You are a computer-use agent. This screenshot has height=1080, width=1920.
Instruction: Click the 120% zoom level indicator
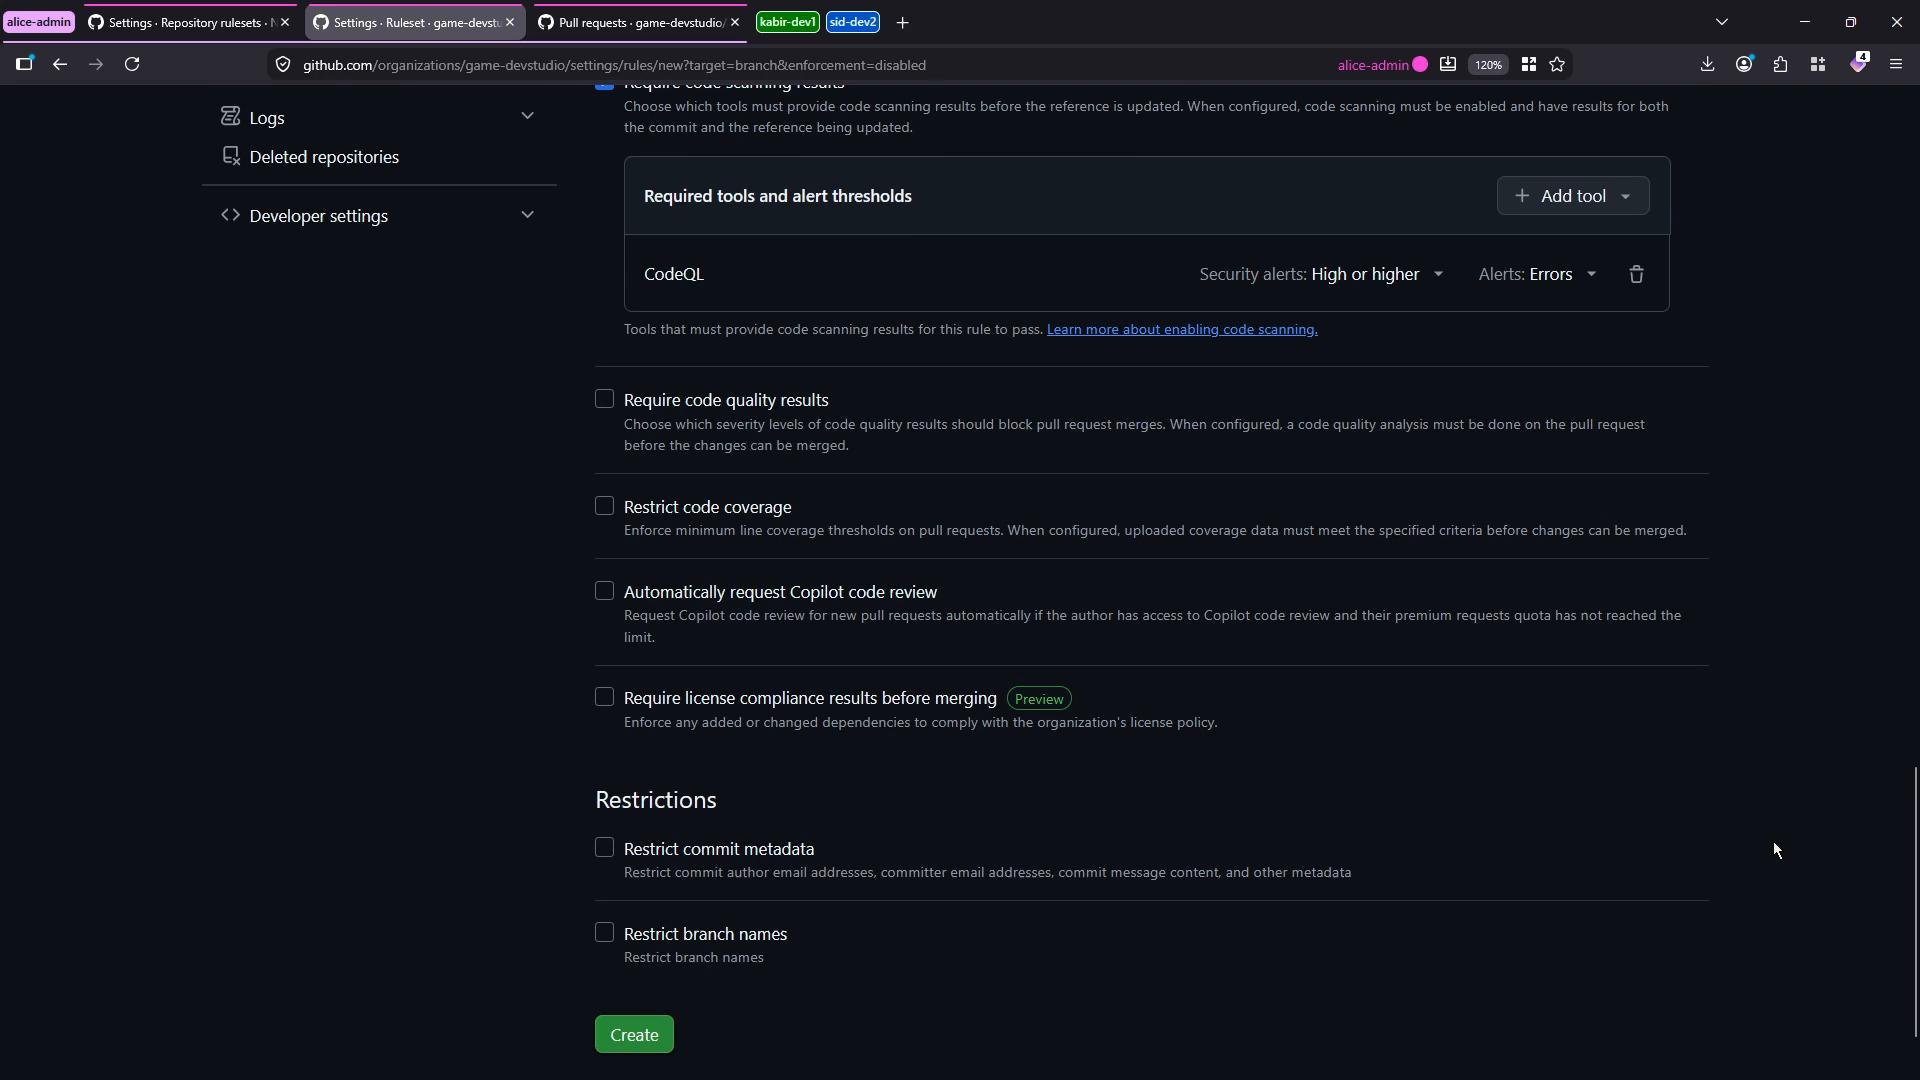click(x=1488, y=65)
